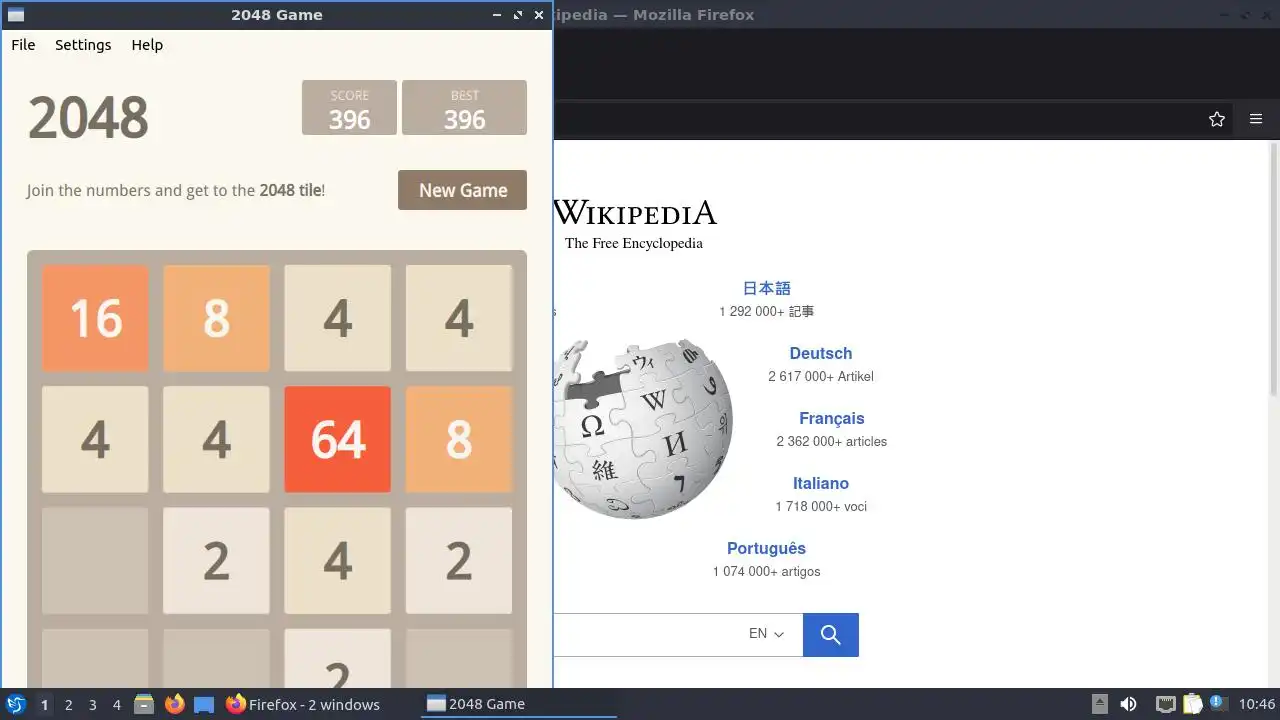Click the clock showing 10:46
Screen dimensions: 1280x720
pyautogui.click(x=1257, y=705)
